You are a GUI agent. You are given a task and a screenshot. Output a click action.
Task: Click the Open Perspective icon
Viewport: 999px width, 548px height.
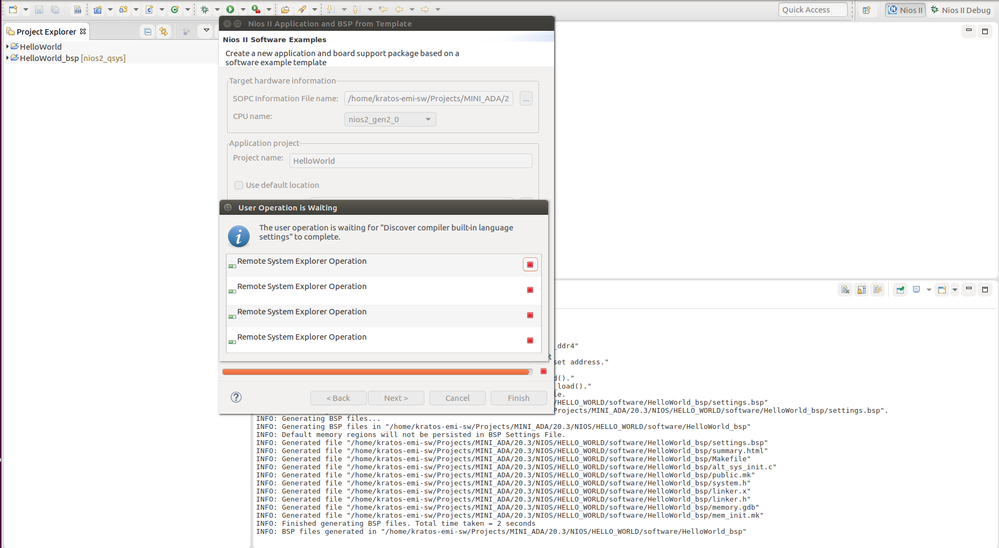point(866,10)
